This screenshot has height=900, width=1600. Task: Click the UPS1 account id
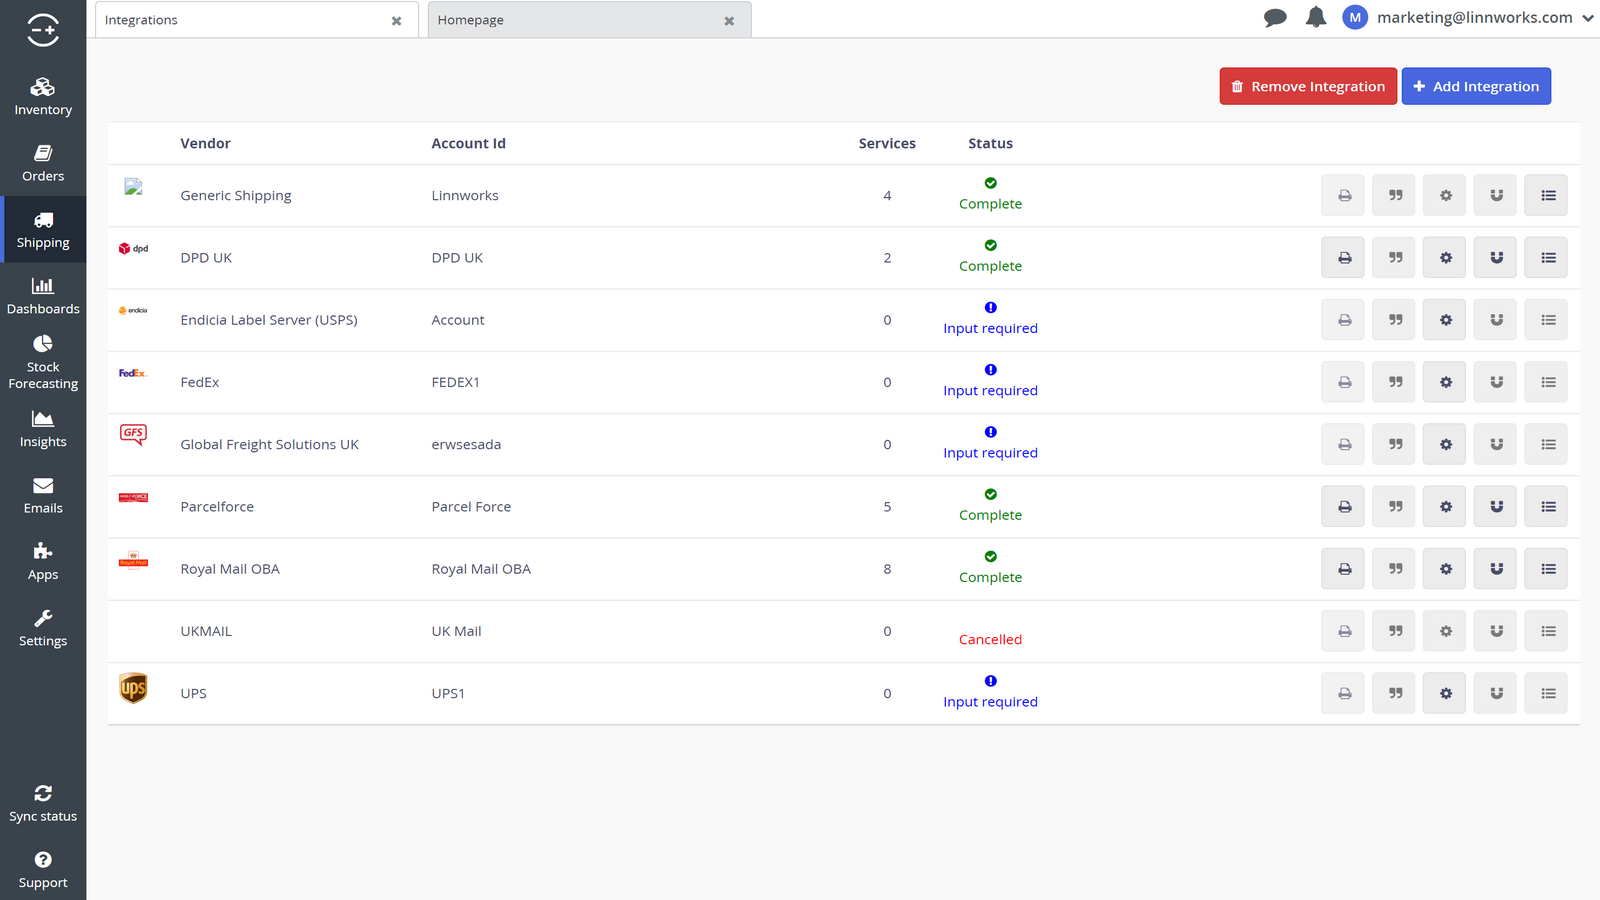[x=448, y=693]
